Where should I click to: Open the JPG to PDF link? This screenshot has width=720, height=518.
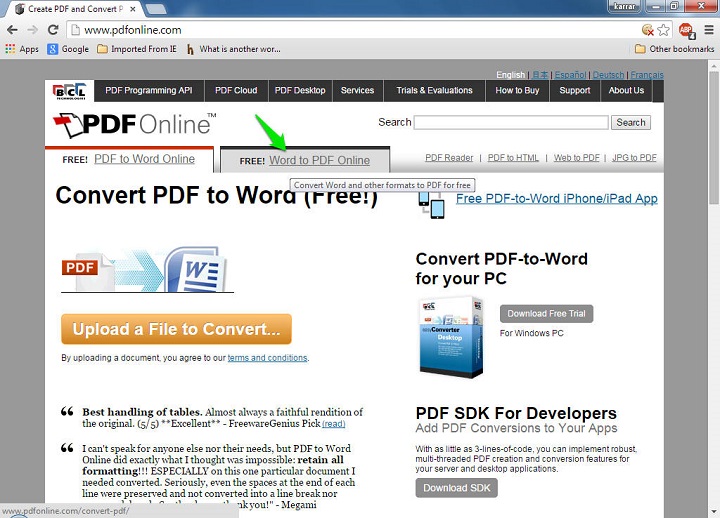click(x=634, y=158)
